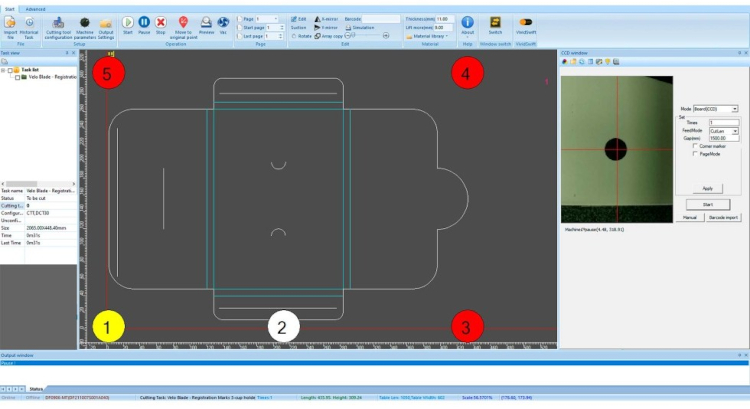The image size is (750, 409).
Task: Expand the FeedMode combo box
Action: (x=734, y=130)
